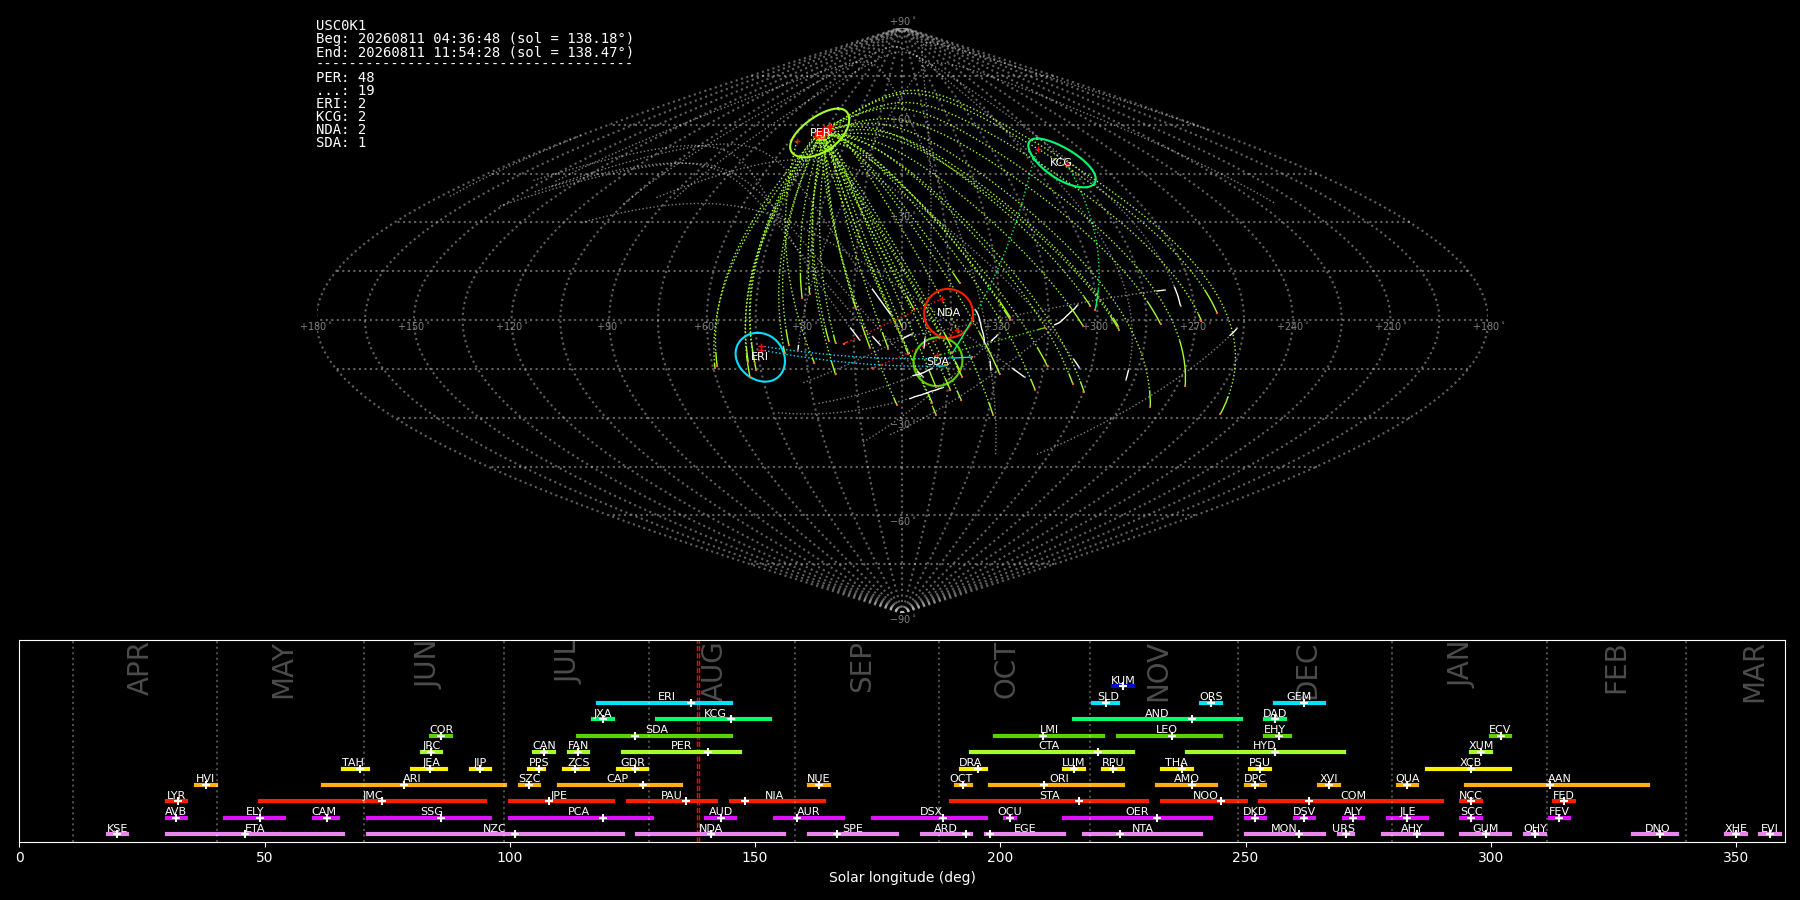Click the PER radiant ellipse on the sky map
The image size is (1800, 900).
(820, 133)
